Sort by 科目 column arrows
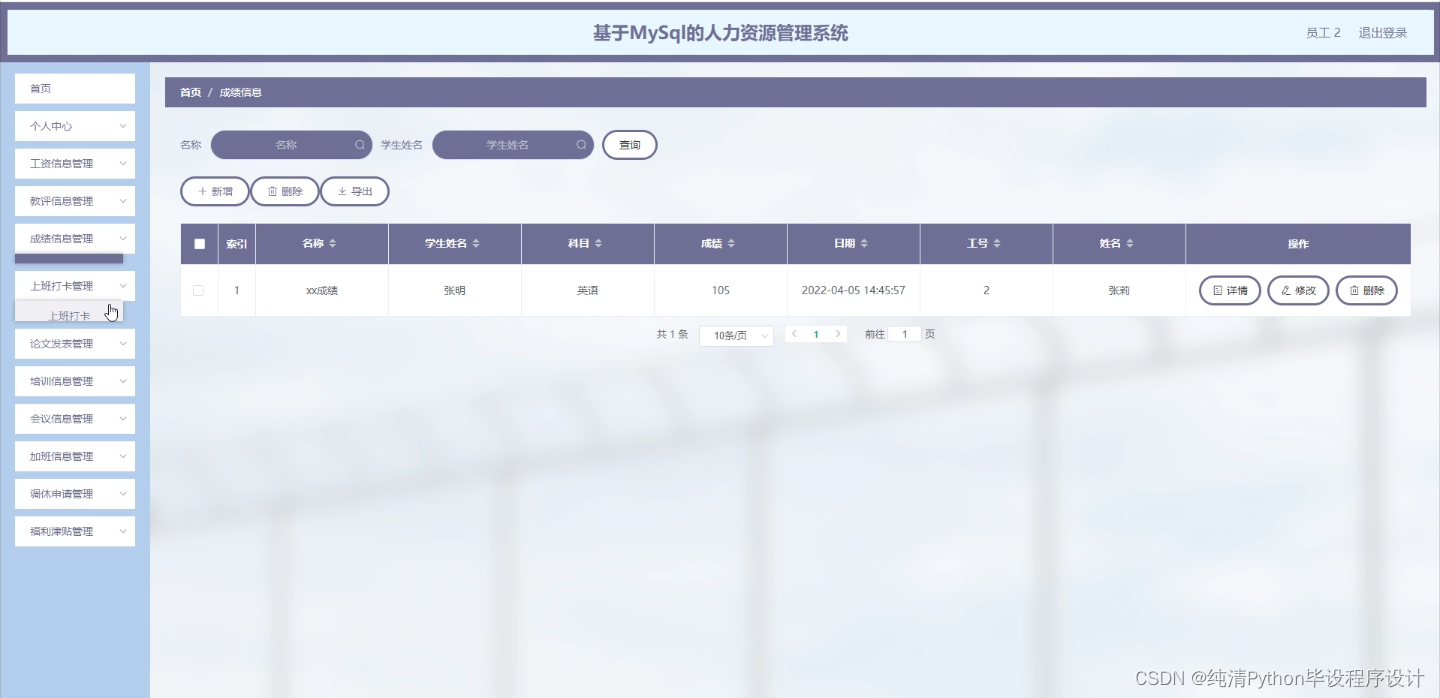 tap(598, 244)
